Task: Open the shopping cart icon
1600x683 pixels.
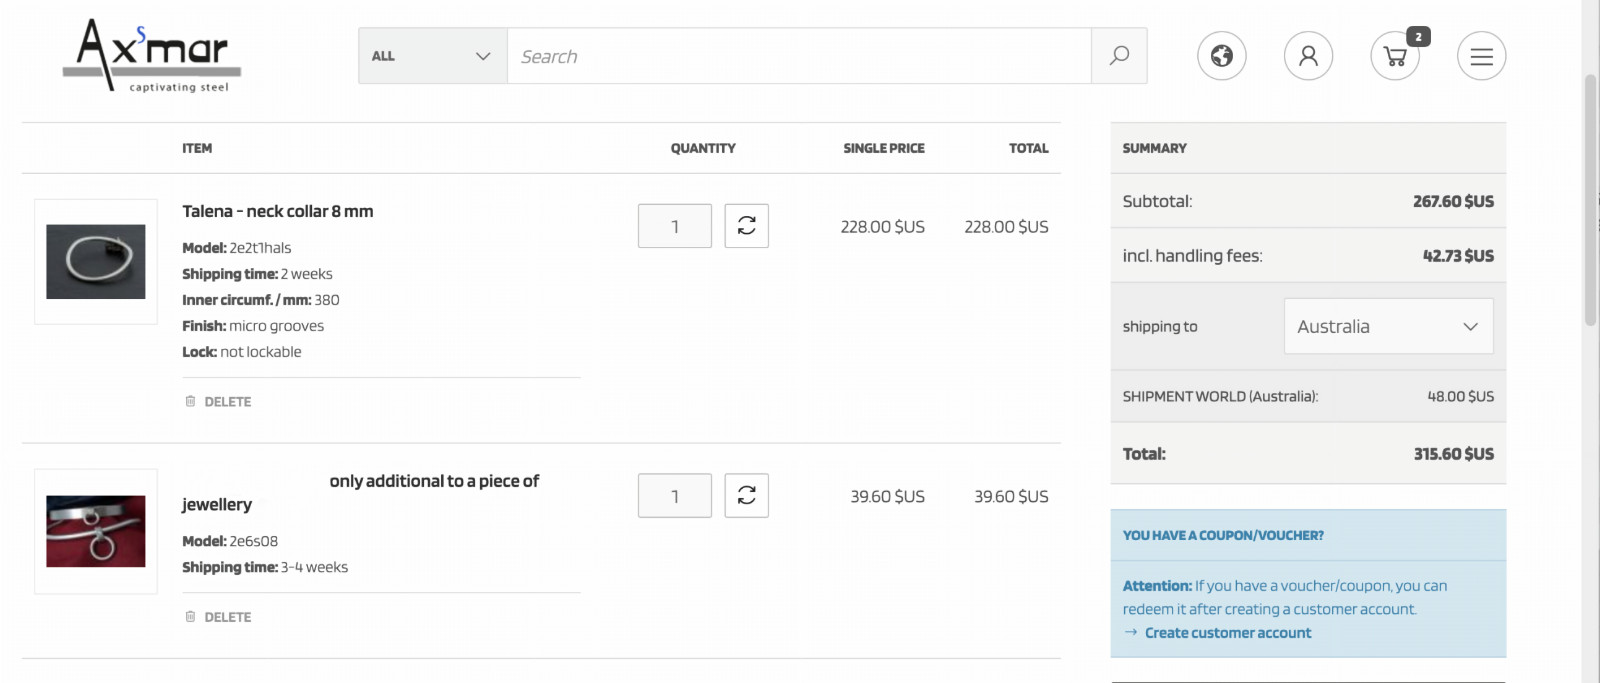Action: tap(1395, 56)
